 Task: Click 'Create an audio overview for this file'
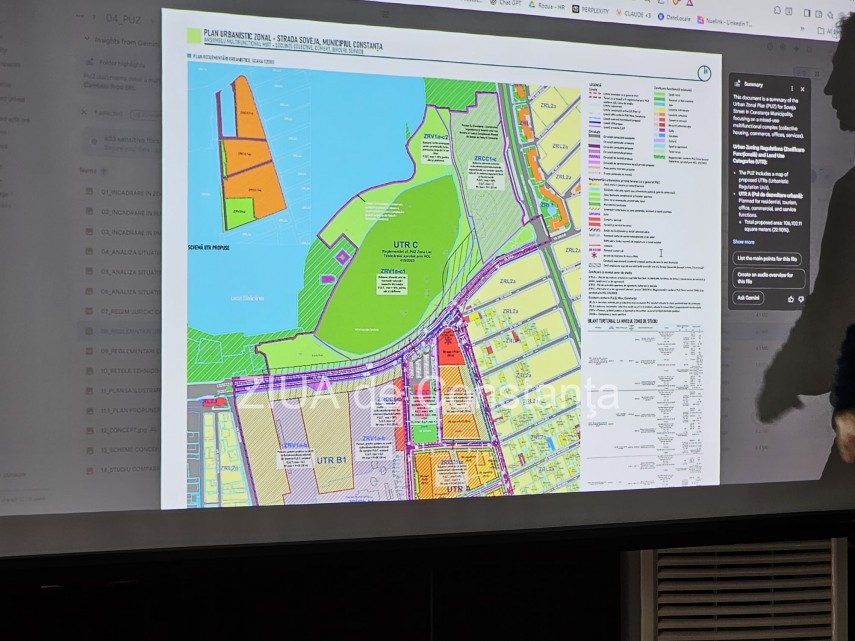click(x=766, y=277)
